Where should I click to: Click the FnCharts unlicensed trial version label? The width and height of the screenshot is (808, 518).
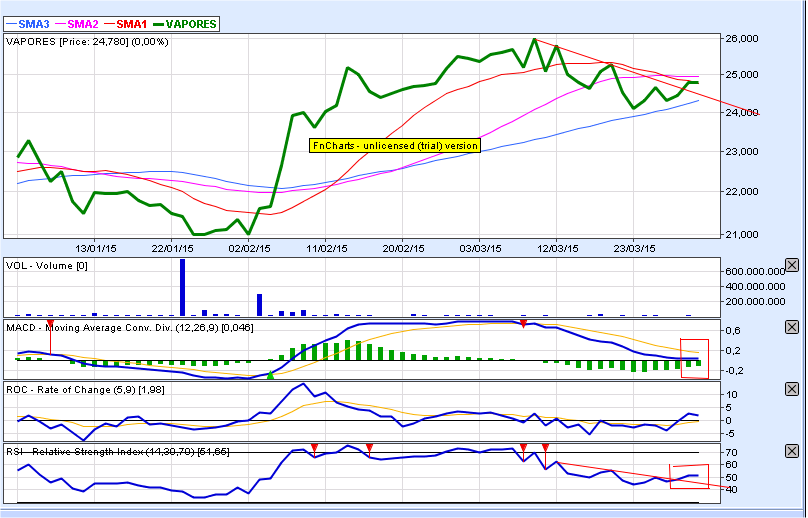pos(395,145)
